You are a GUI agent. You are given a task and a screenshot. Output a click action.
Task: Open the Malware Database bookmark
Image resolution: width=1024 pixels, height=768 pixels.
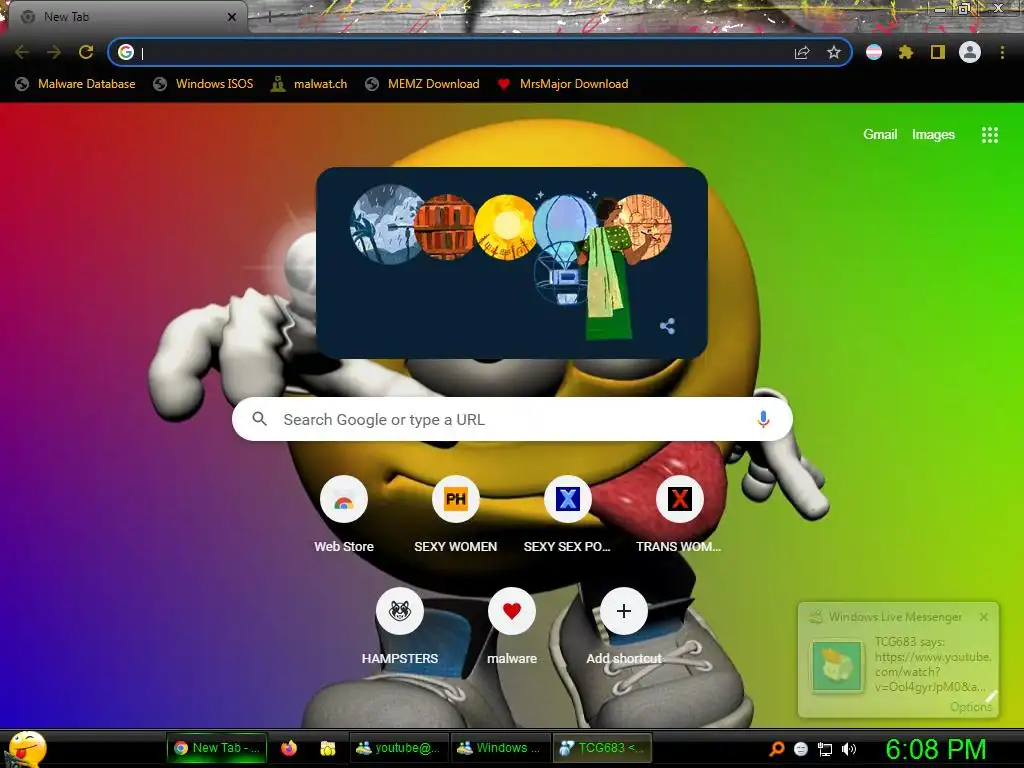(76, 84)
